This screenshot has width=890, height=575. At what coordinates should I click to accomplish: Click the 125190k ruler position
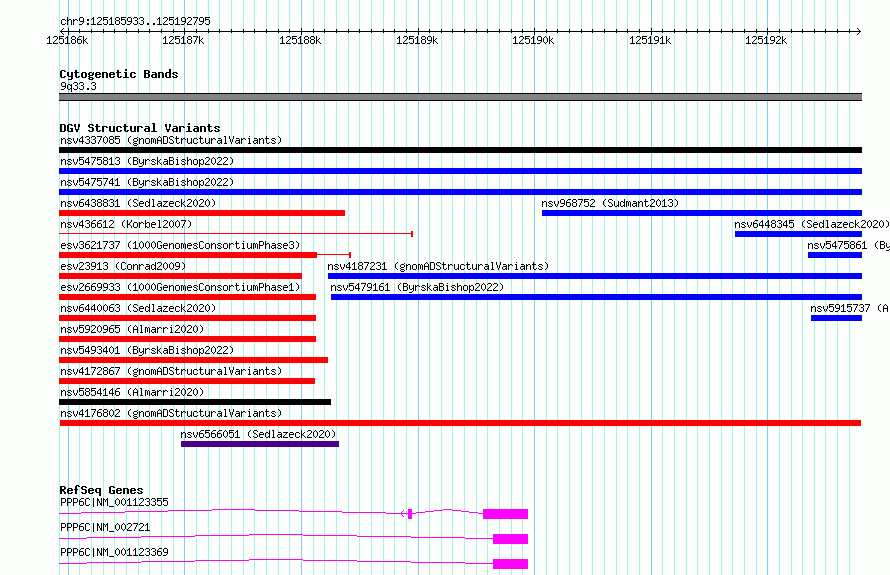[x=534, y=40]
